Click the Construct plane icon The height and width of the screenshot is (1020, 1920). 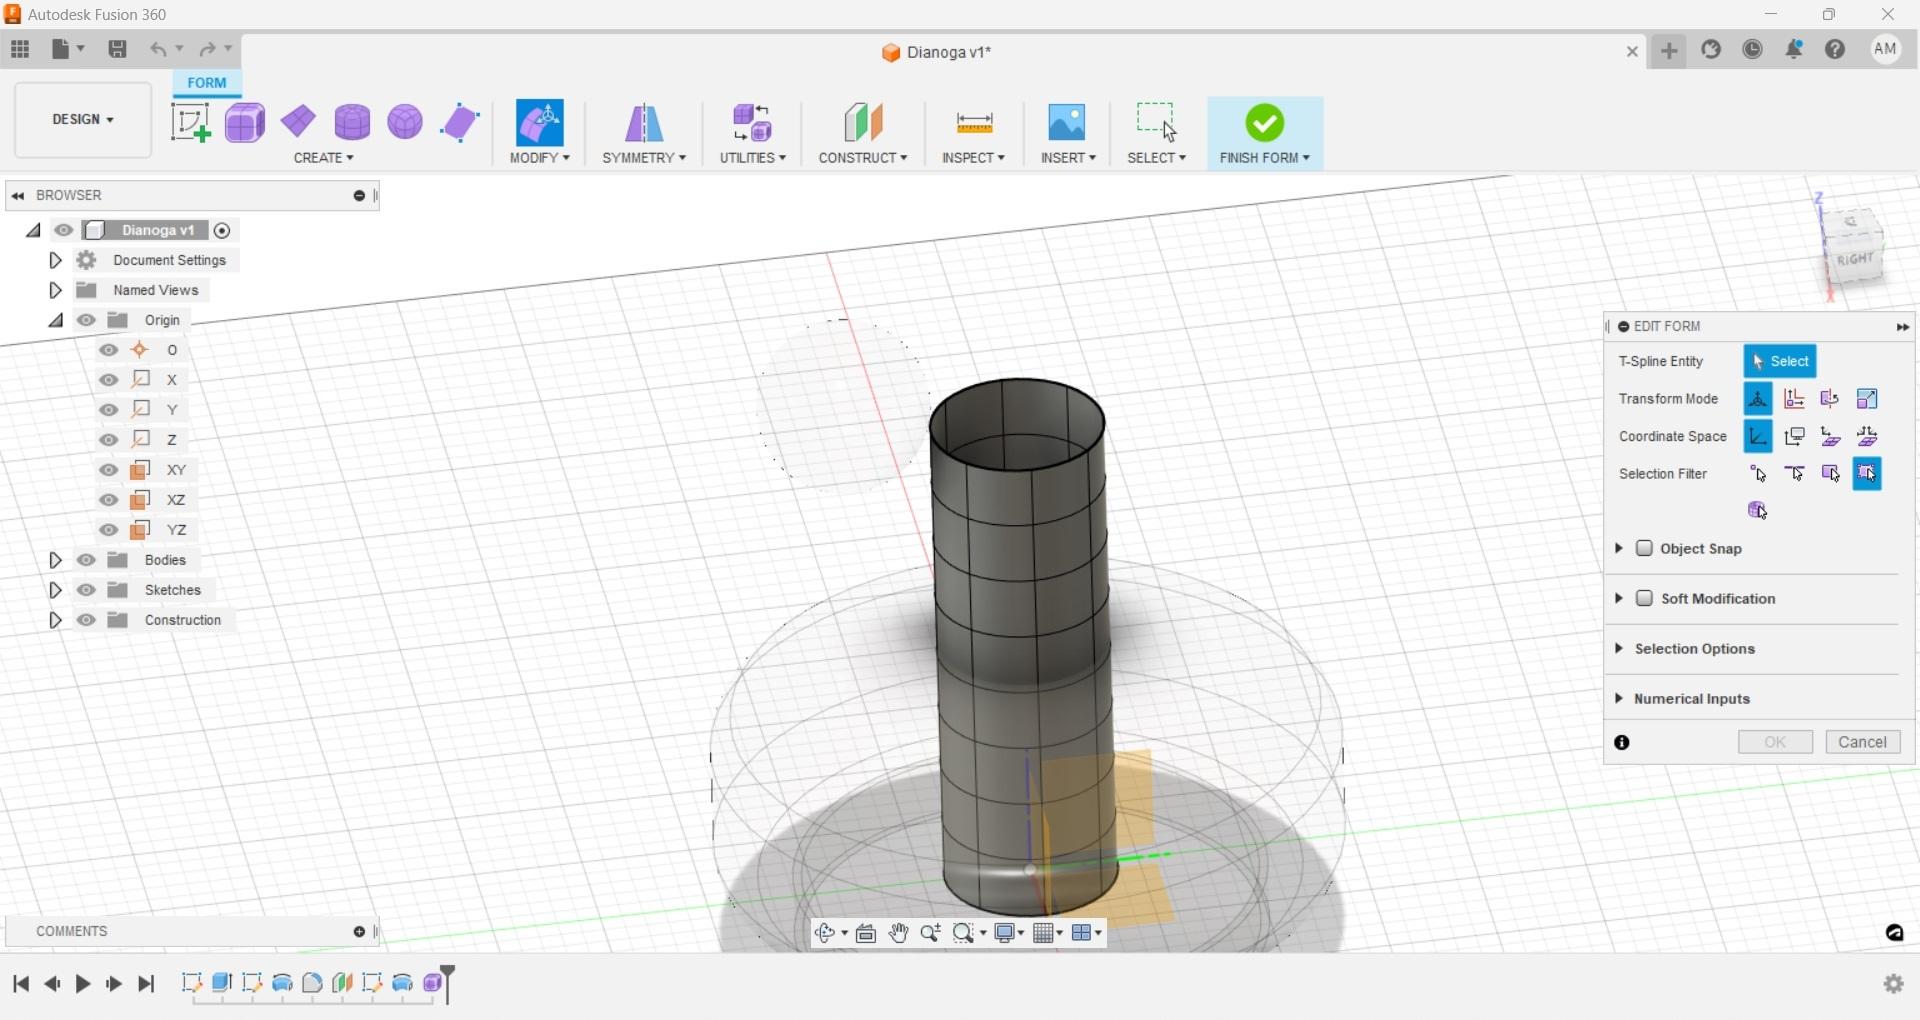coord(863,123)
